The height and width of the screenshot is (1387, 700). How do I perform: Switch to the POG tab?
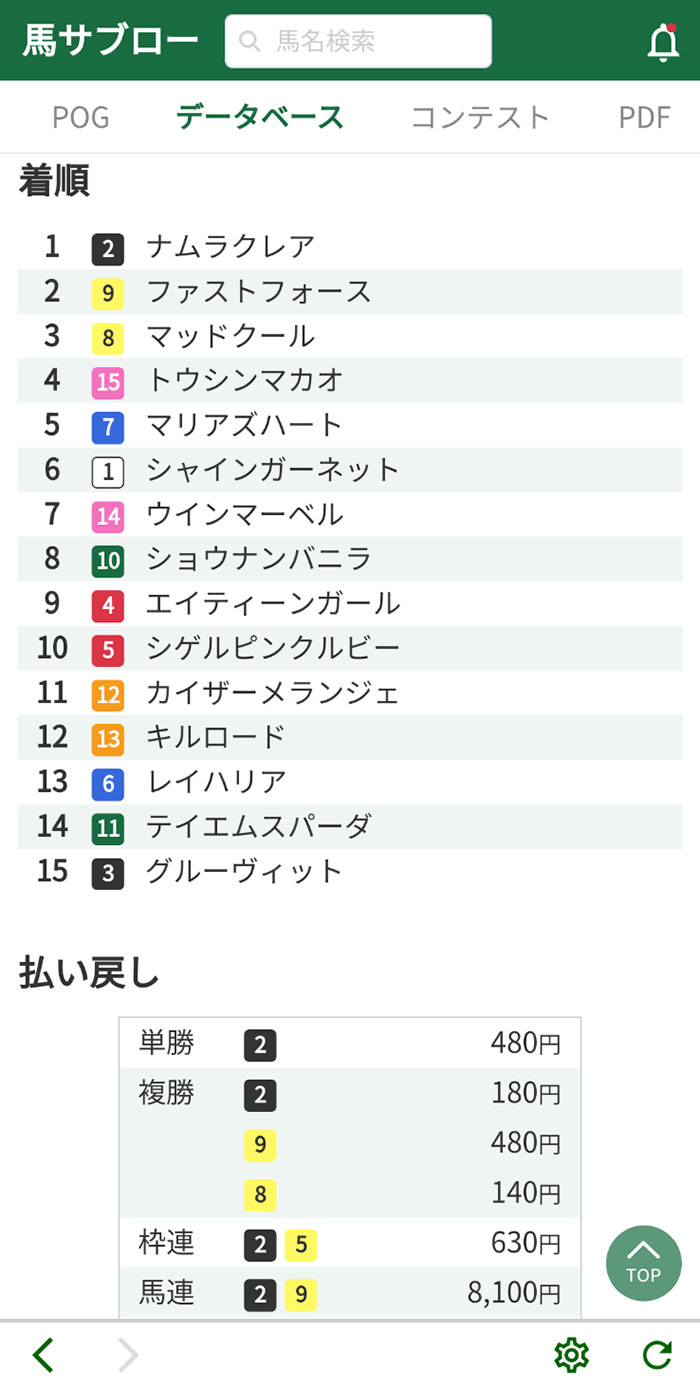click(x=80, y=117)
